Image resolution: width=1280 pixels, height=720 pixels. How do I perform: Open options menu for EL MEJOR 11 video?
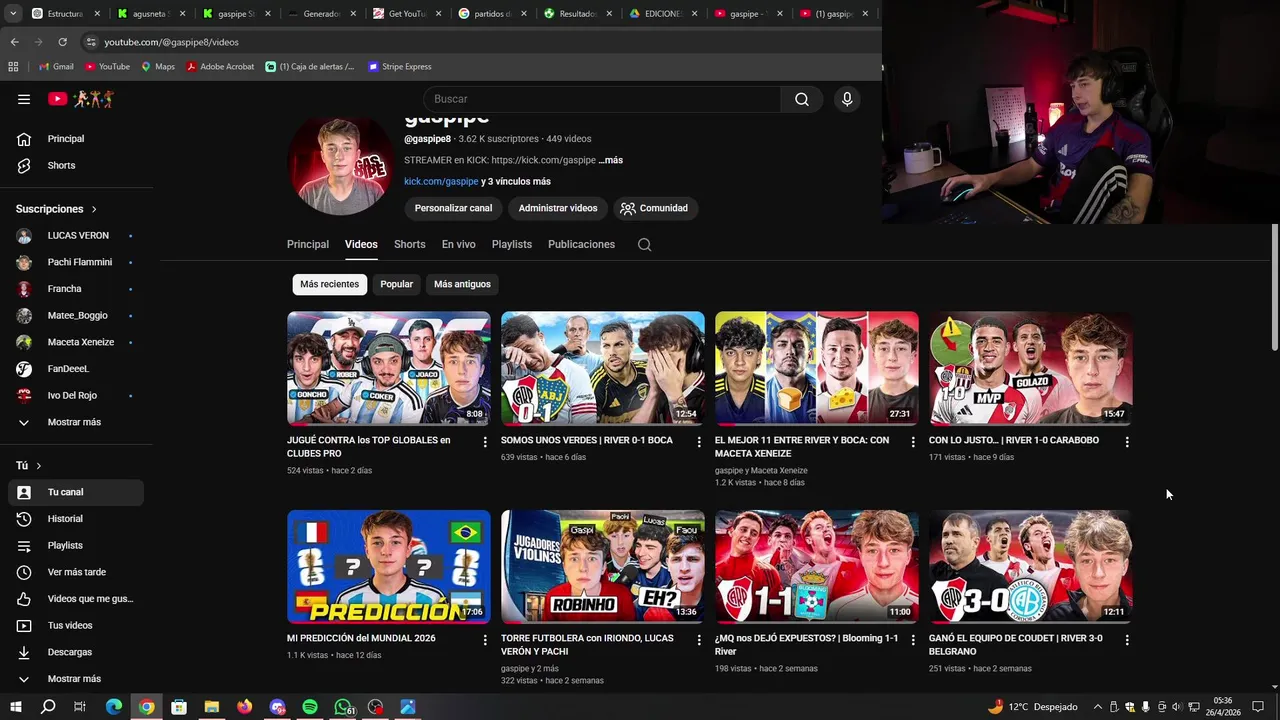[x=913, y=442]
